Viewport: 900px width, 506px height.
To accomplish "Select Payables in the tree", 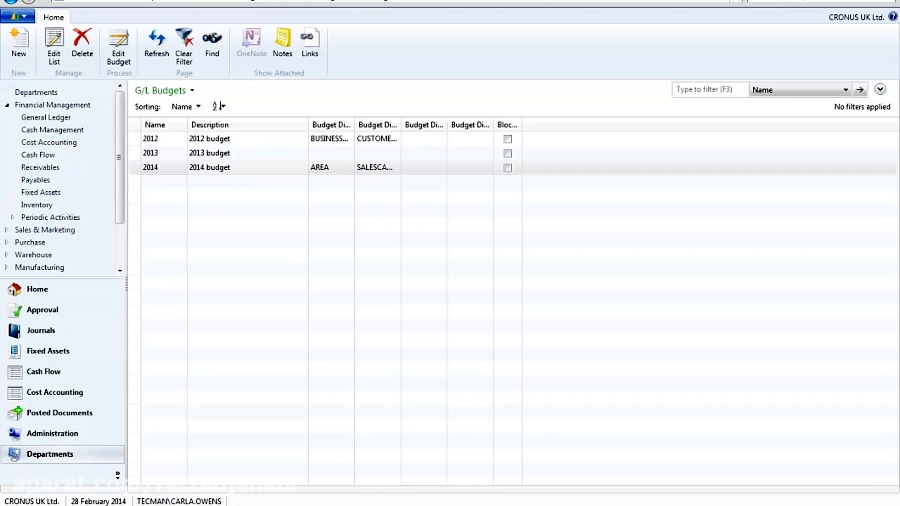I will [x=36, y=180].
